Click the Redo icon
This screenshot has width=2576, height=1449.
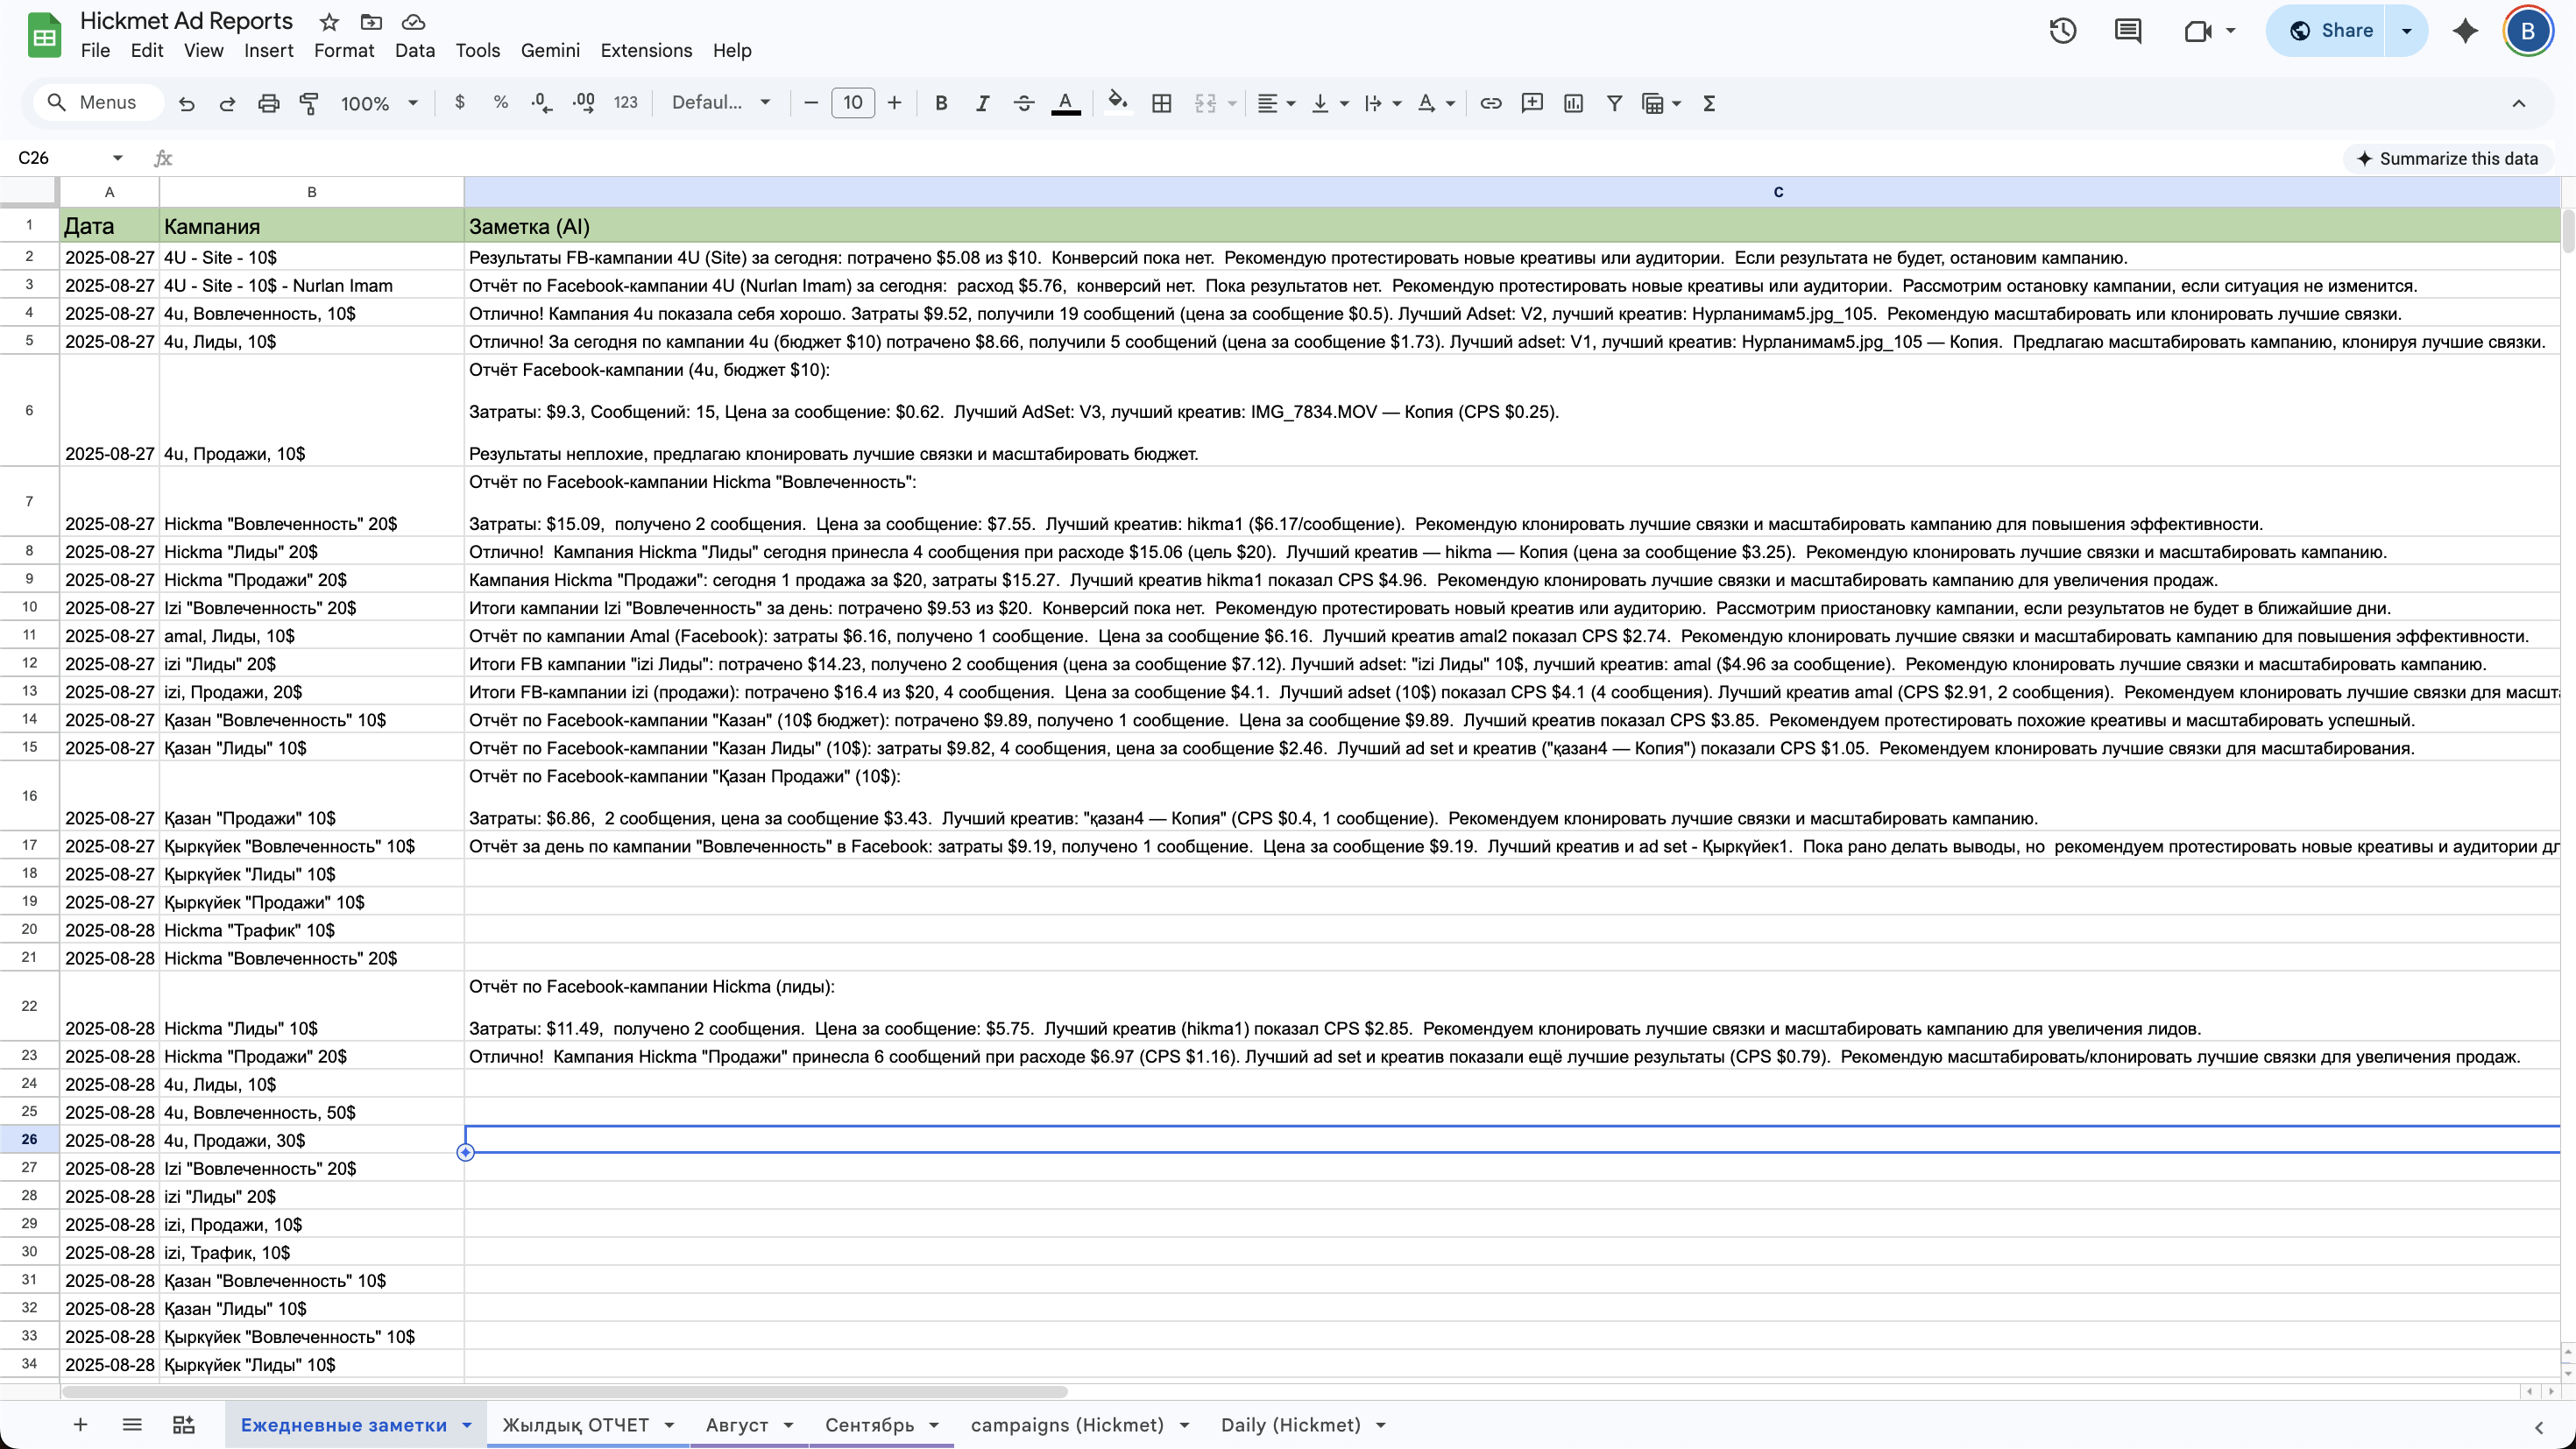pyautogui.click(x=227, y=103)
